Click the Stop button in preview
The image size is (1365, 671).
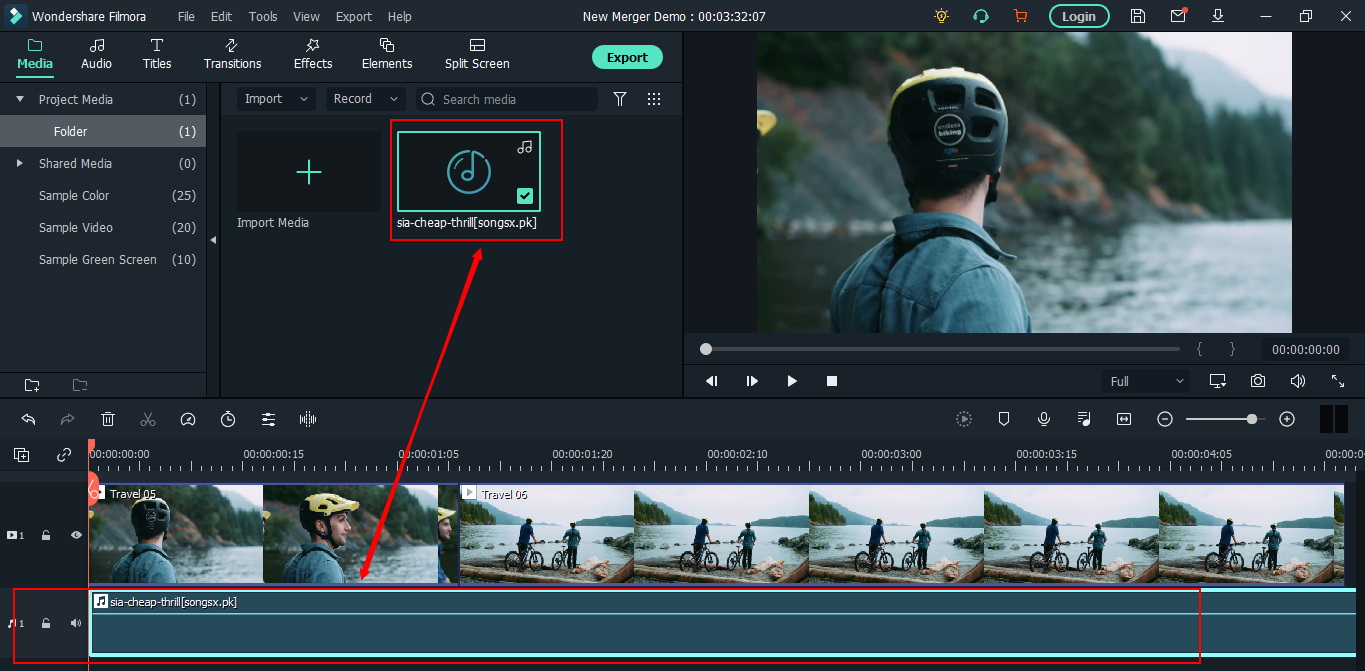pos(832,381)
